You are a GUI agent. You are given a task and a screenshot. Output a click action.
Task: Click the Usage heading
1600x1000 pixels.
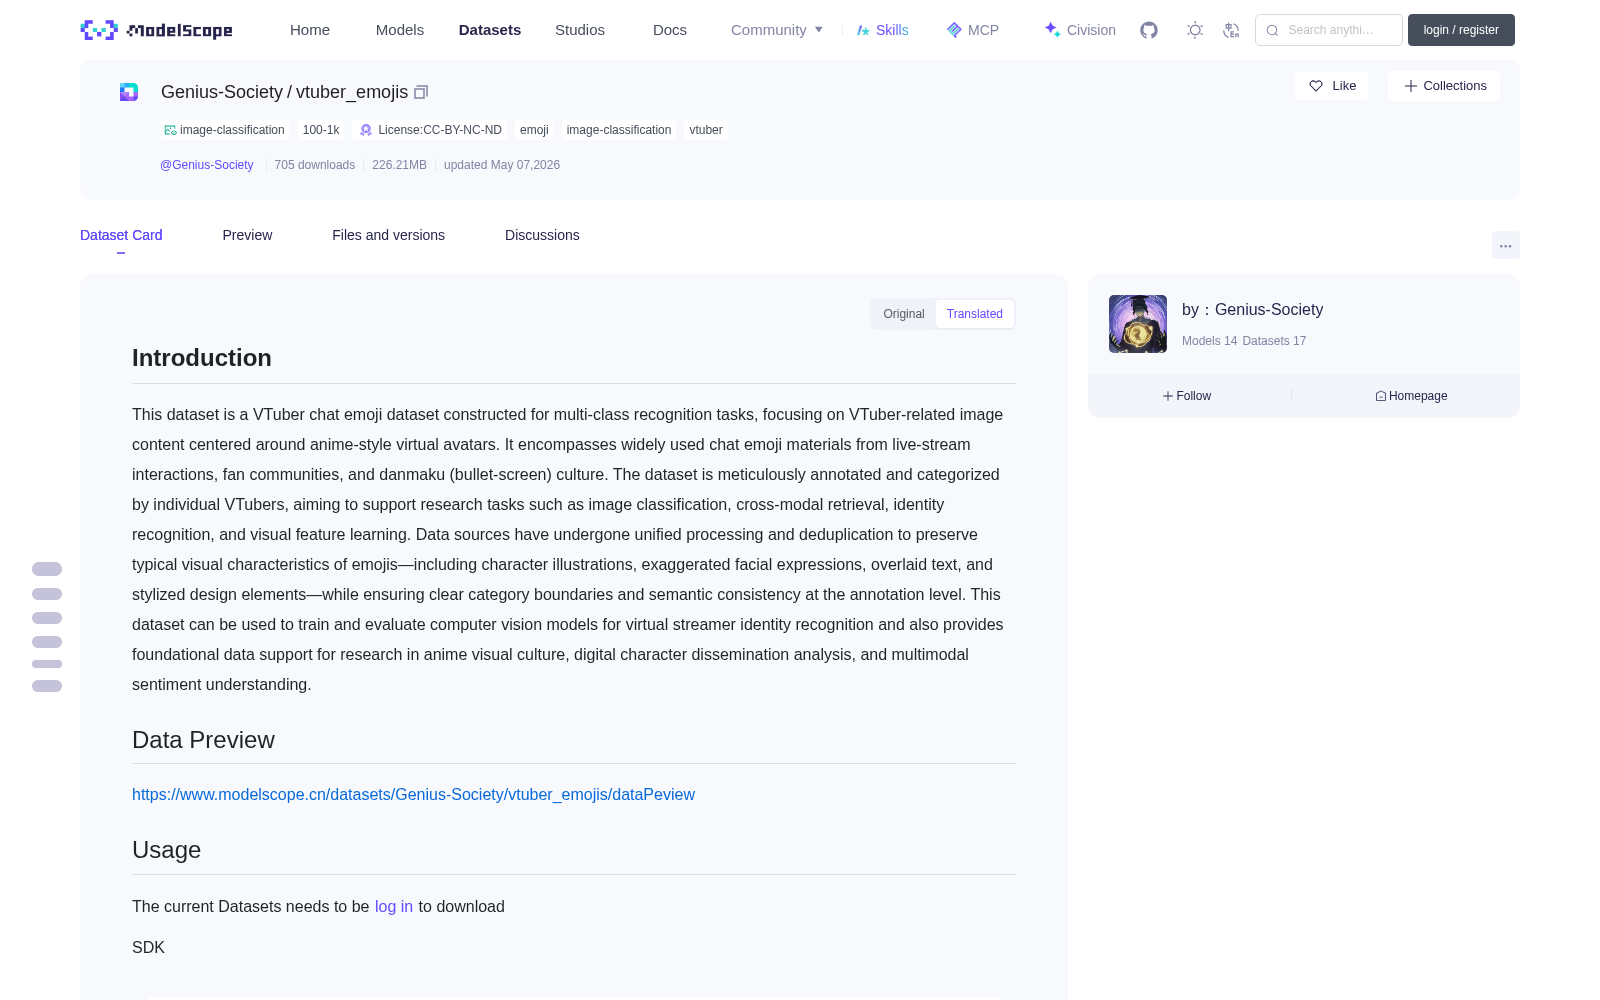click(166, 850)
